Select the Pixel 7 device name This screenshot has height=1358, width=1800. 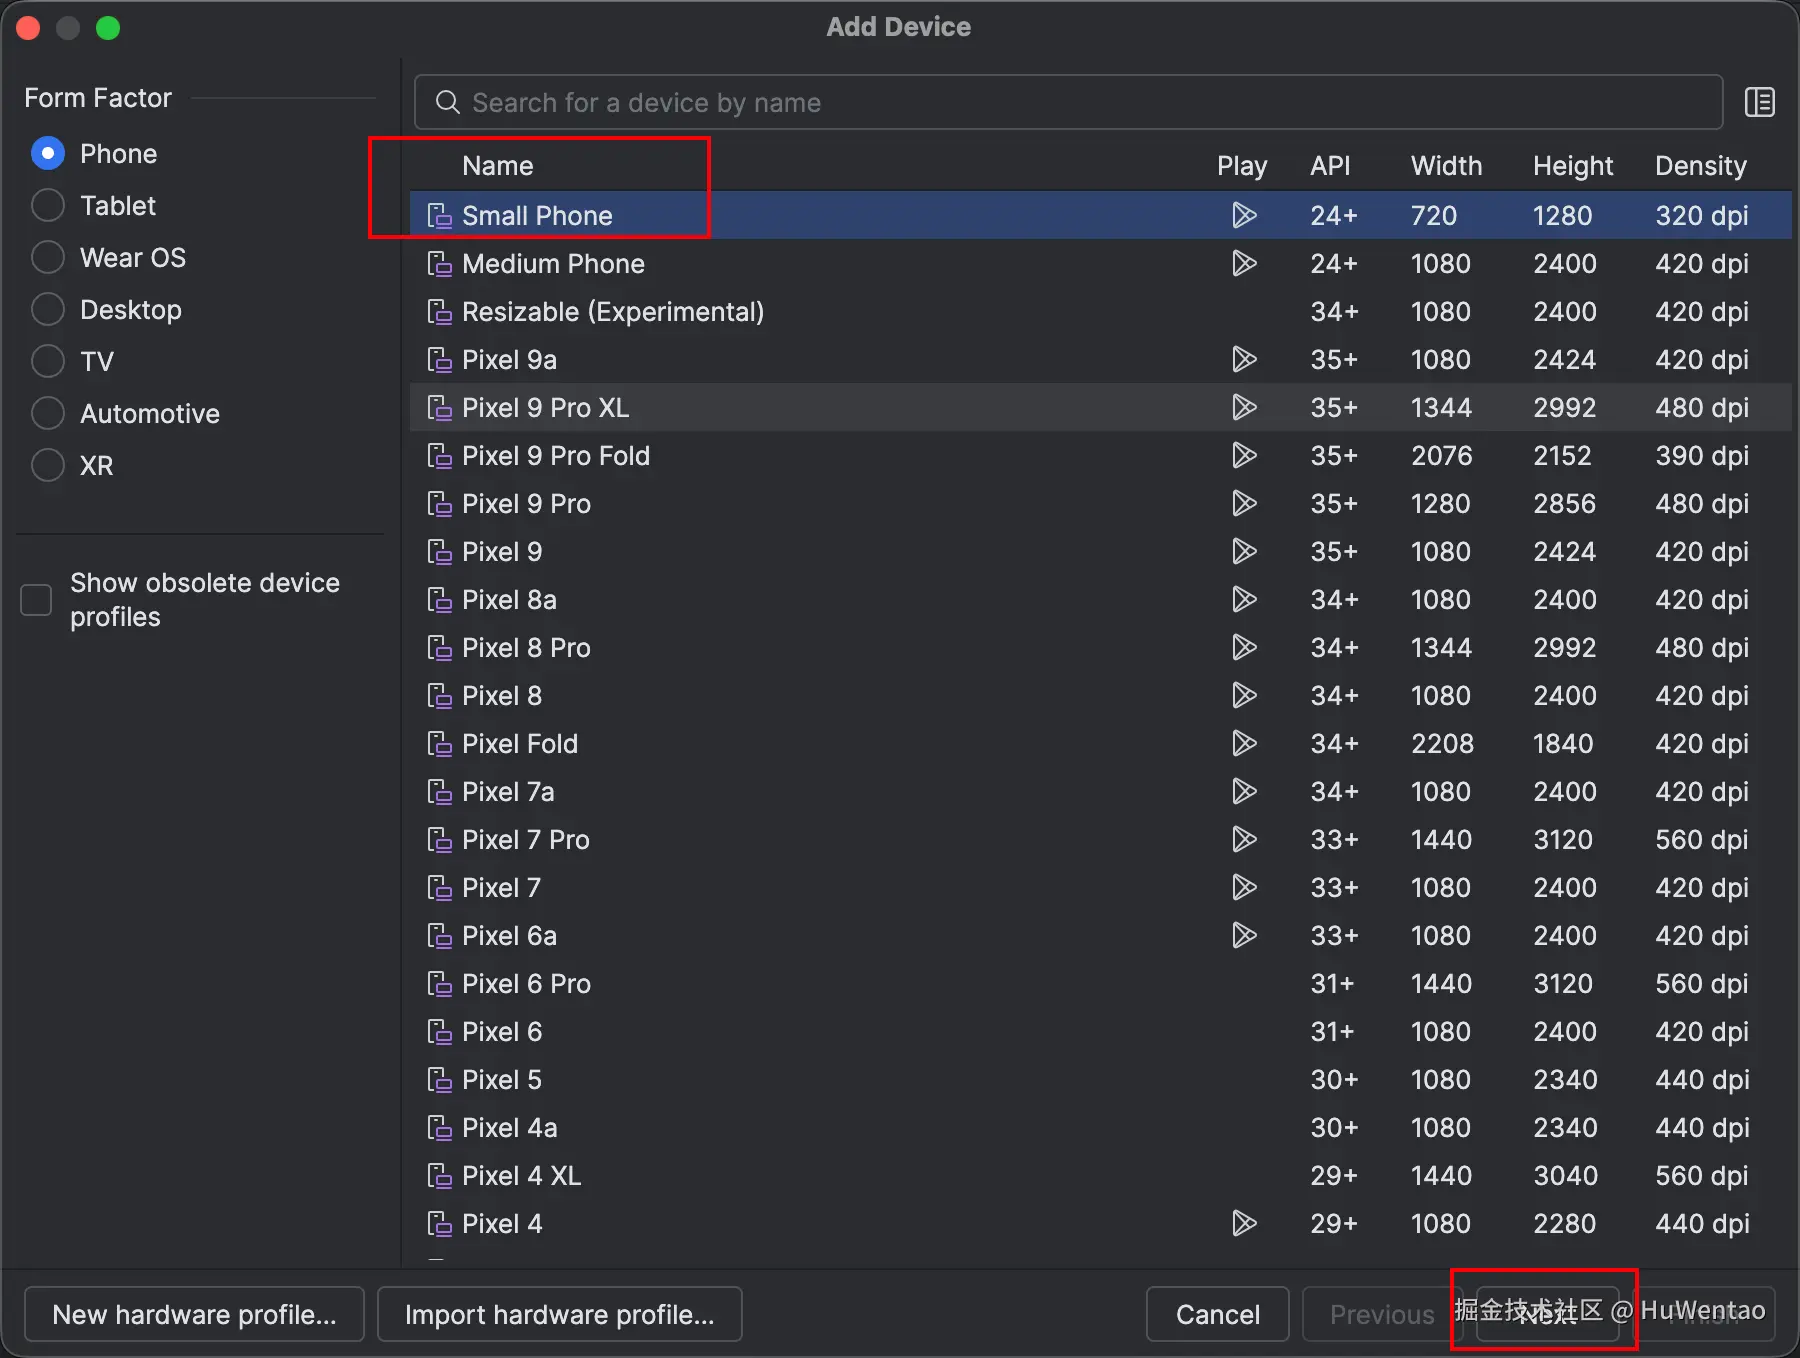[501, 888]
